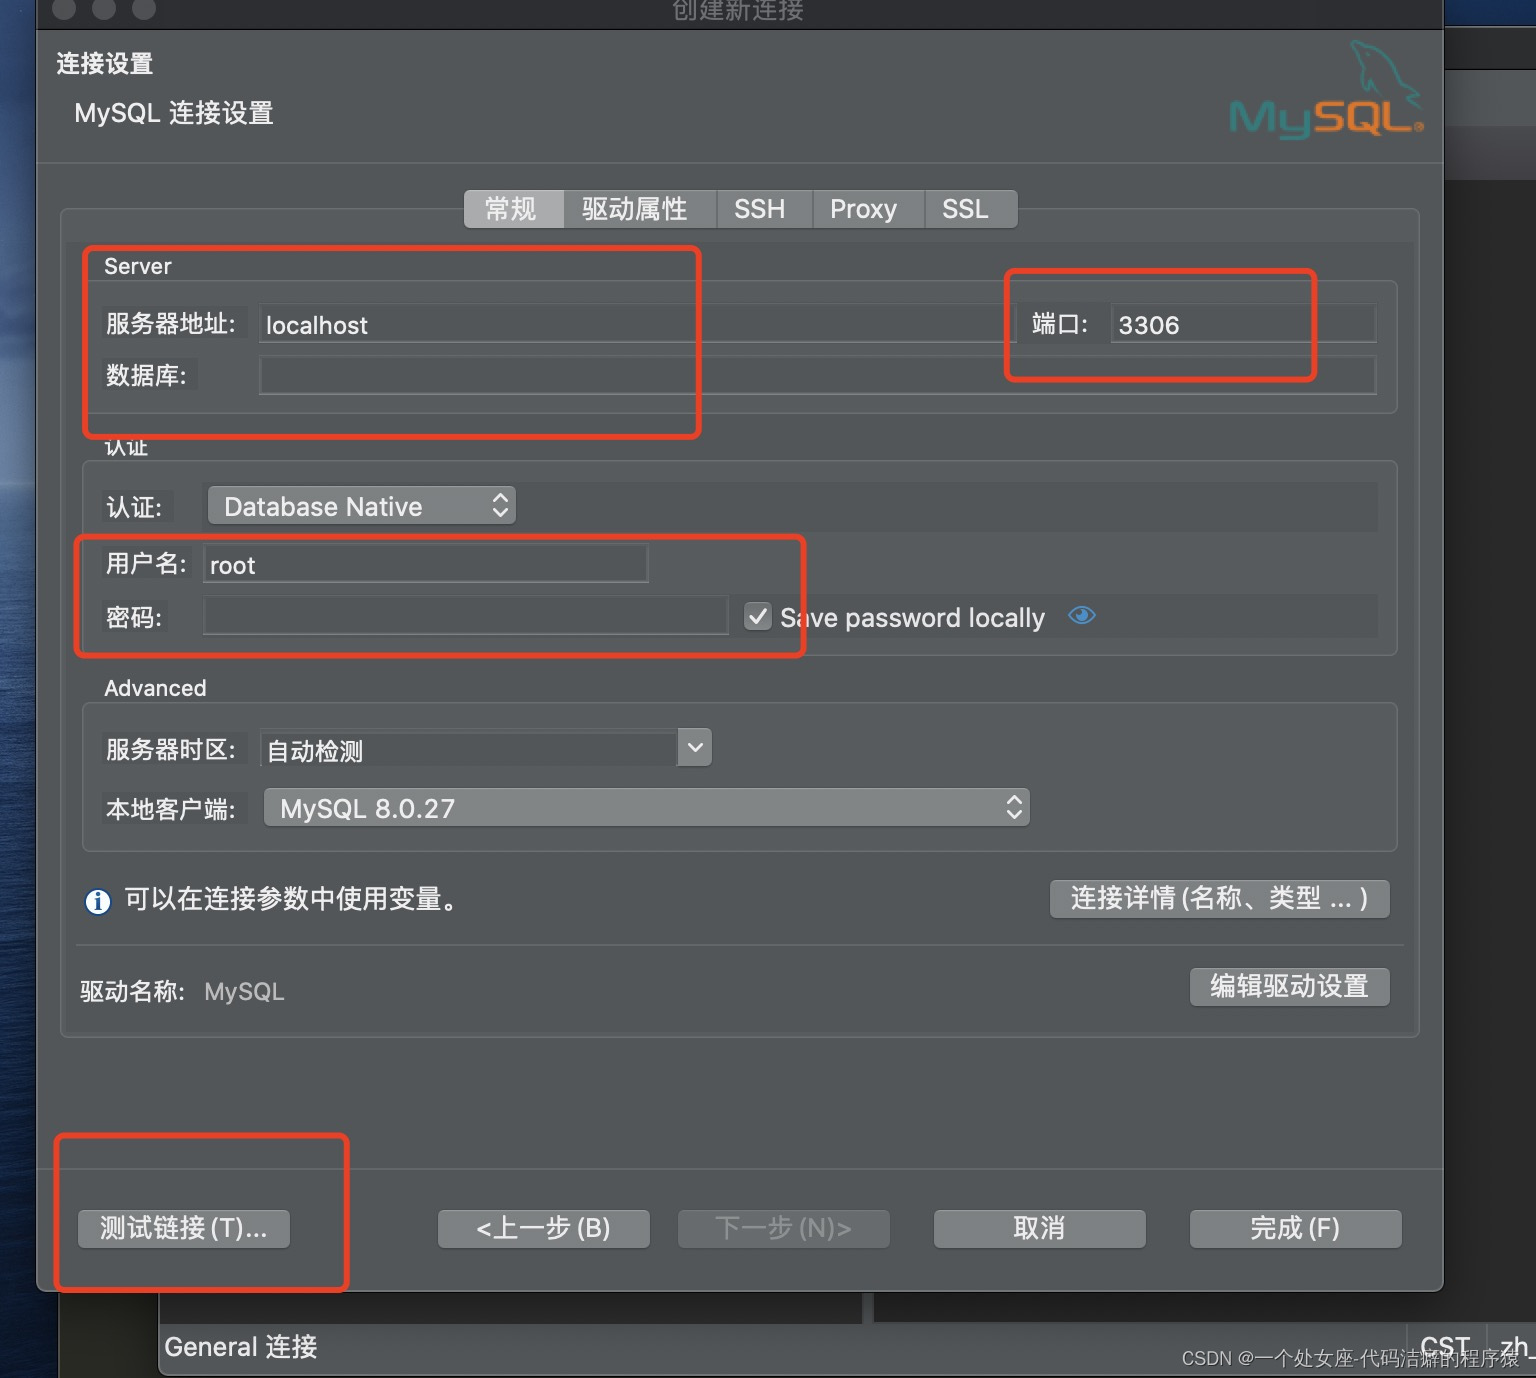
Task: Switch to the SSH tab
Action: pyautogui.click(x=761, y=208)
